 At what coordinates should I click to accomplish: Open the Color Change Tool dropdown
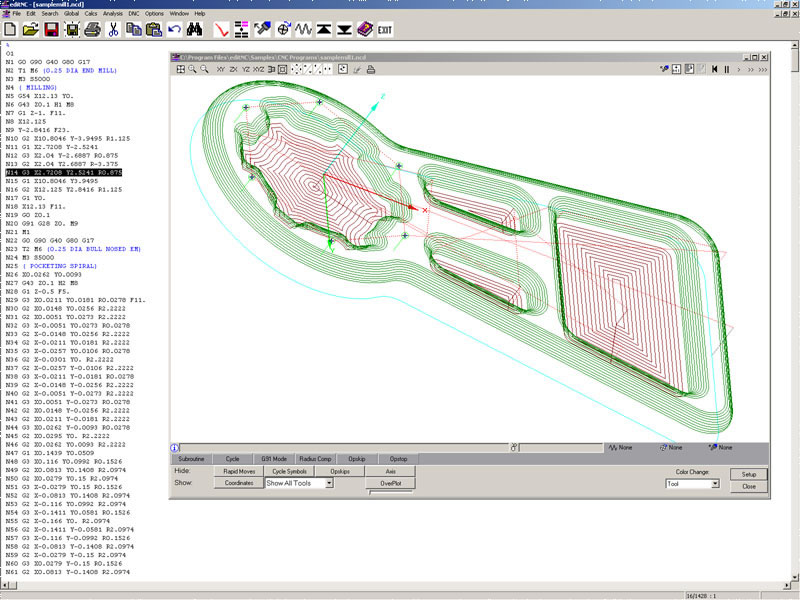click(x=715, y=483)
